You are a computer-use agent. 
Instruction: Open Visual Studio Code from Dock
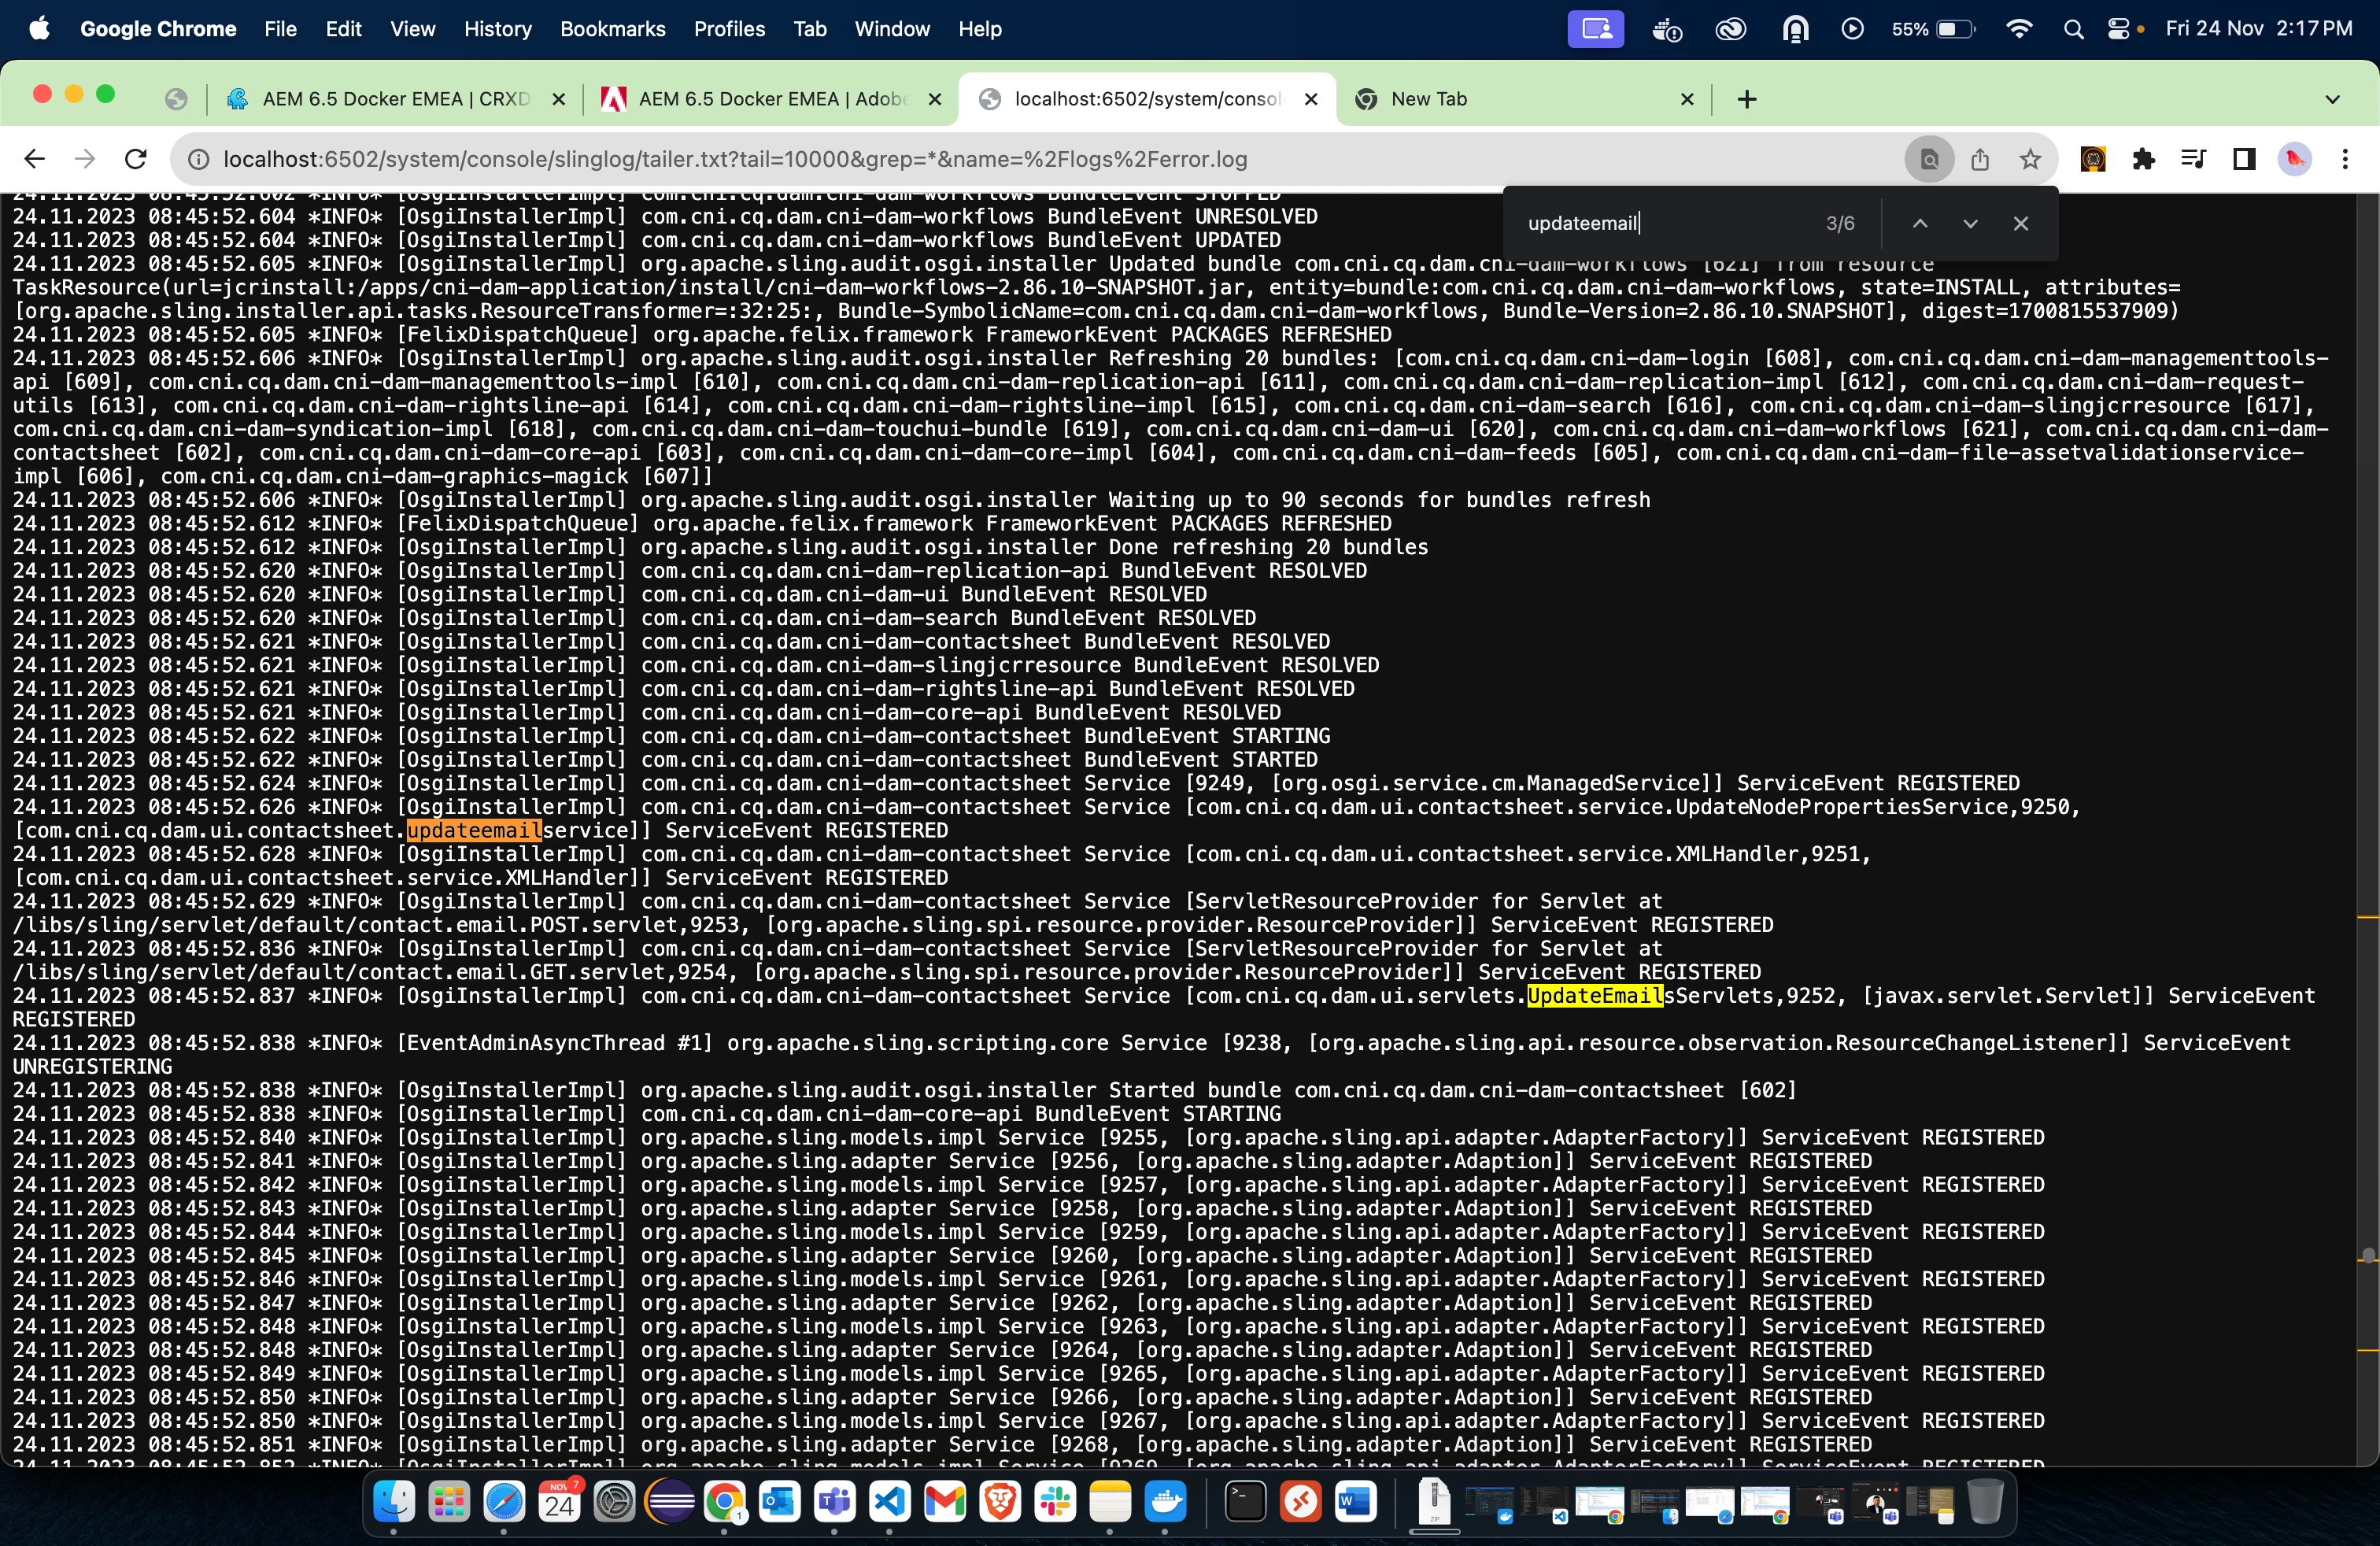click(889, 1502)
